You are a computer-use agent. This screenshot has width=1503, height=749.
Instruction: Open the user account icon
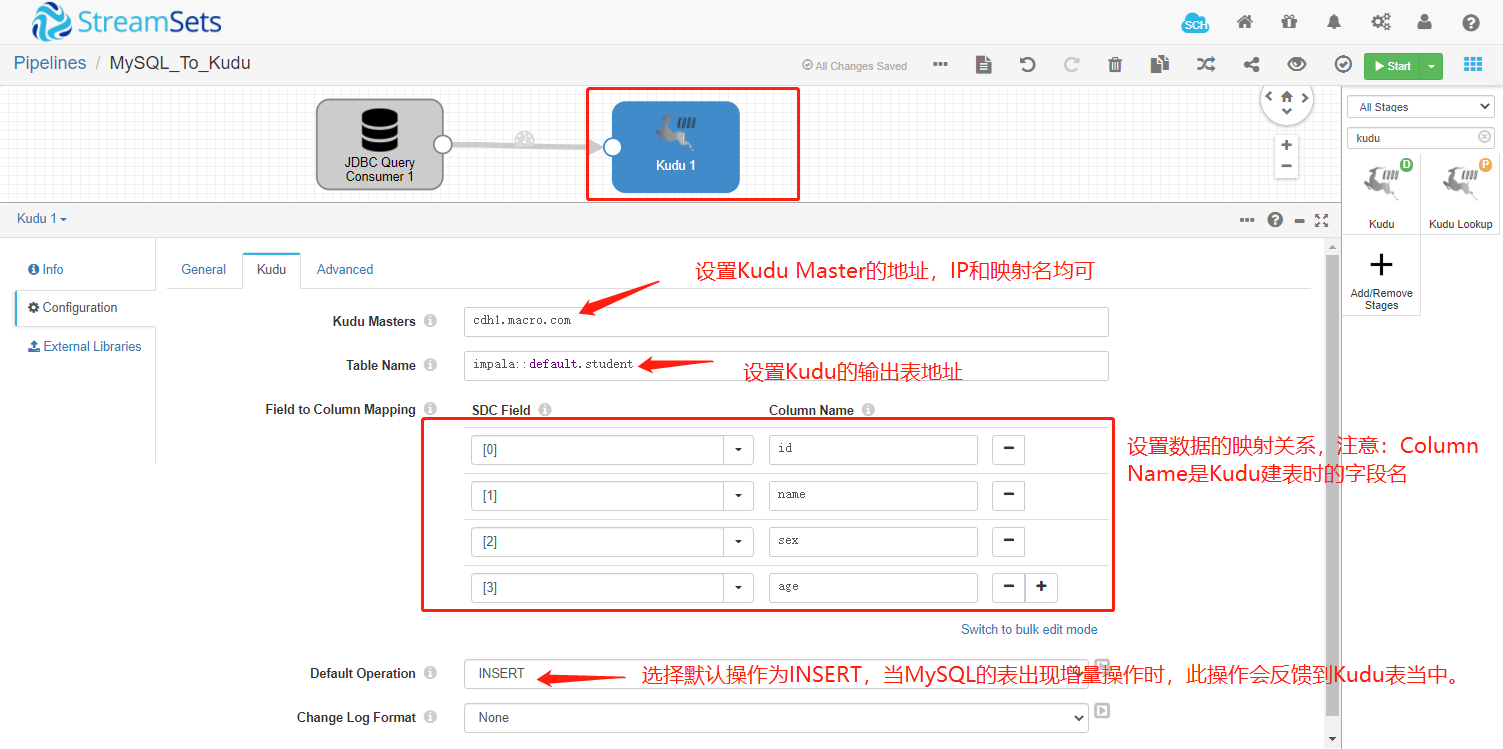[1425, 22]
